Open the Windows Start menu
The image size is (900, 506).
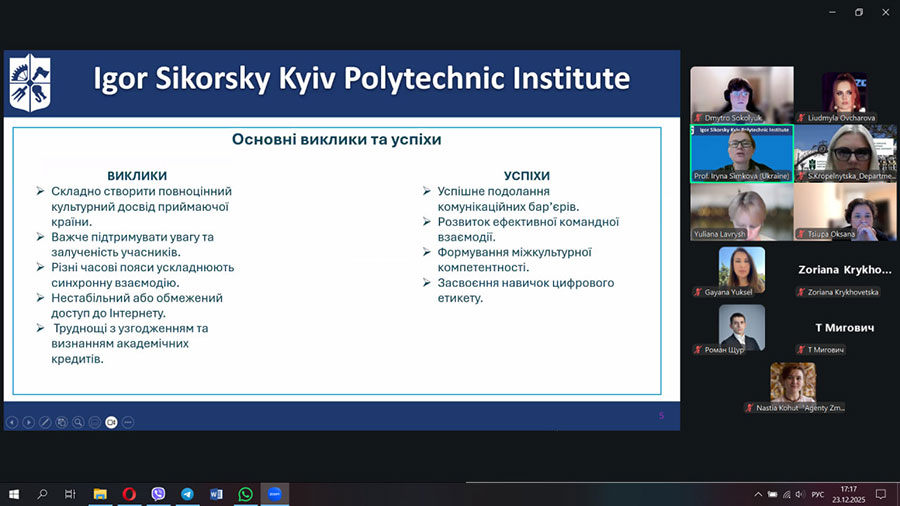(x=14, y=494)
